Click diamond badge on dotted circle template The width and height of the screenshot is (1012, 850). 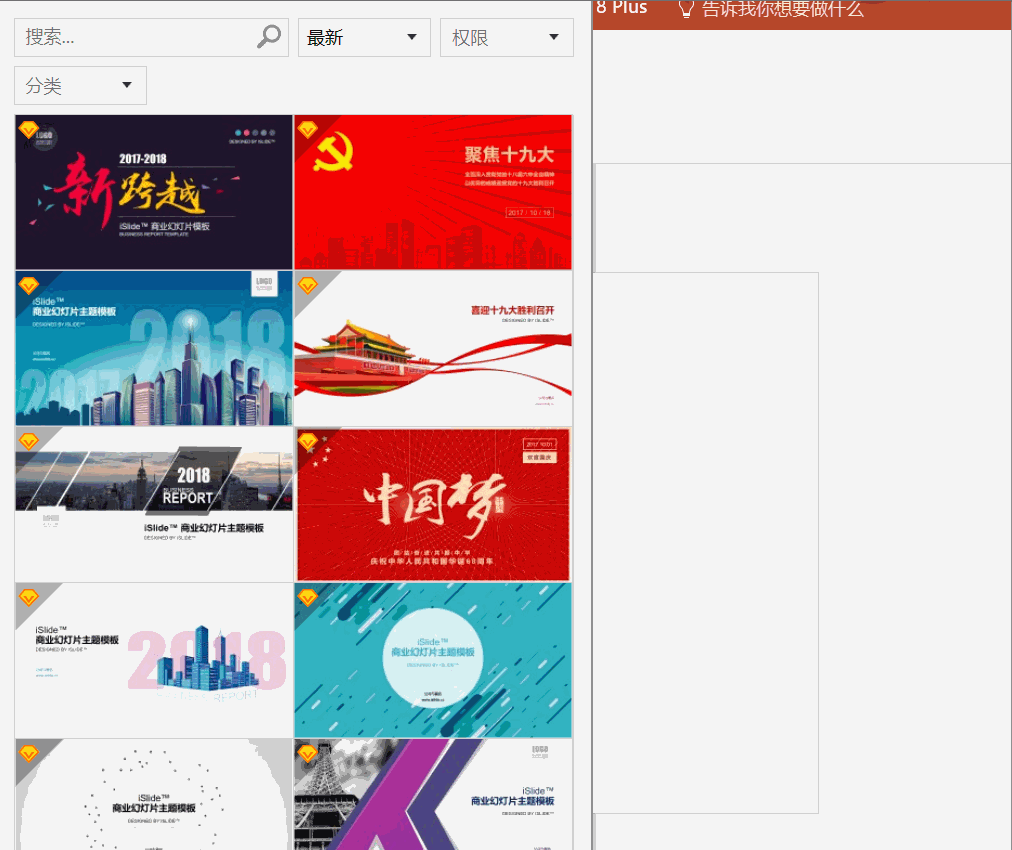tap(28, 753)
